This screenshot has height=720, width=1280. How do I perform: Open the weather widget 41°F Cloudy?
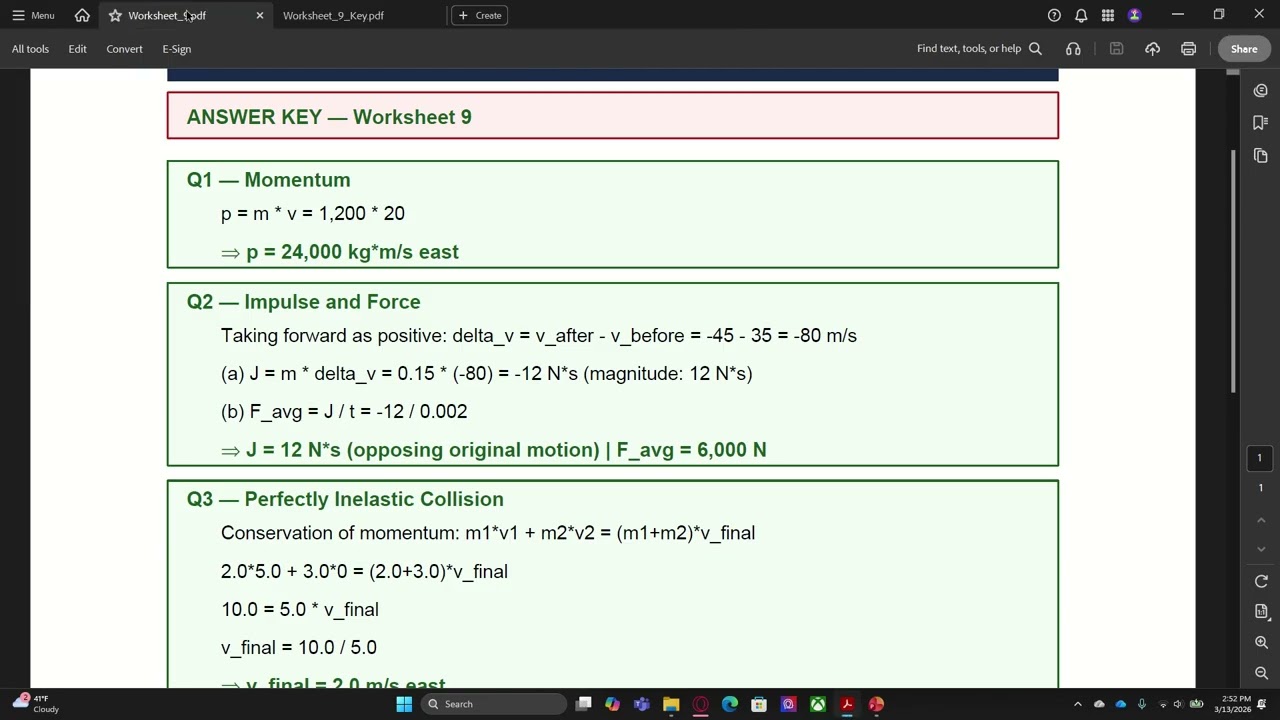36,704
